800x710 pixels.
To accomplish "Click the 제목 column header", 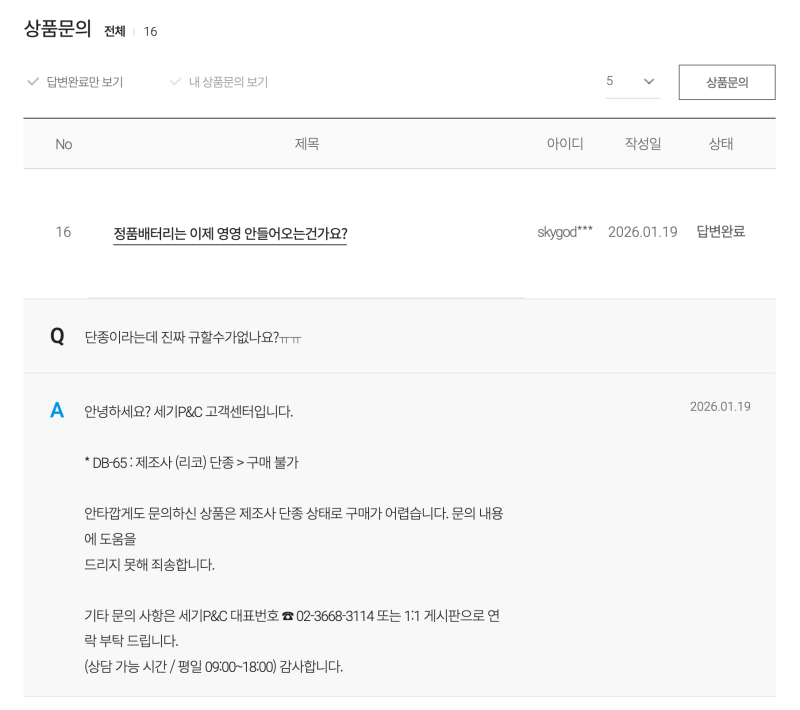I will [x=307, y=144].
